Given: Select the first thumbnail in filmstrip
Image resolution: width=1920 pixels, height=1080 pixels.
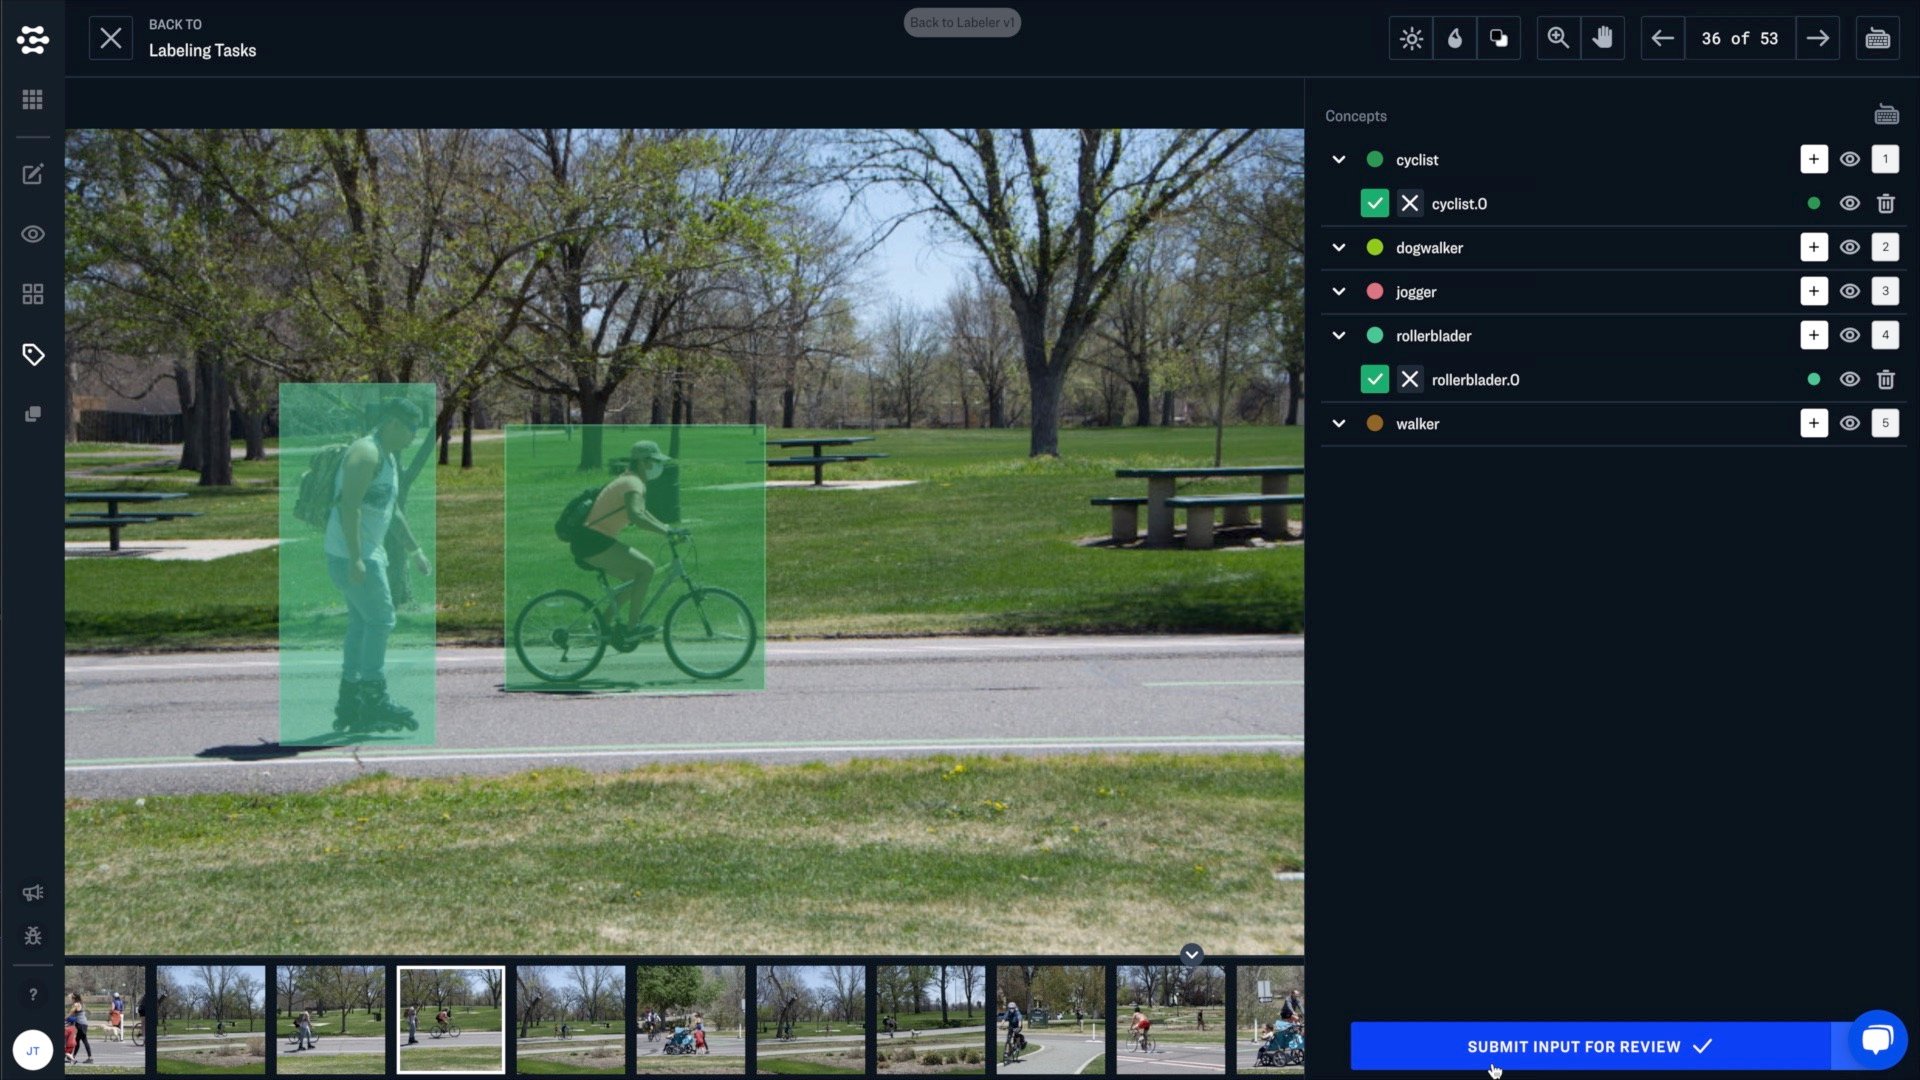Looking at the screenshot, I should click(x=105, y=1019).
